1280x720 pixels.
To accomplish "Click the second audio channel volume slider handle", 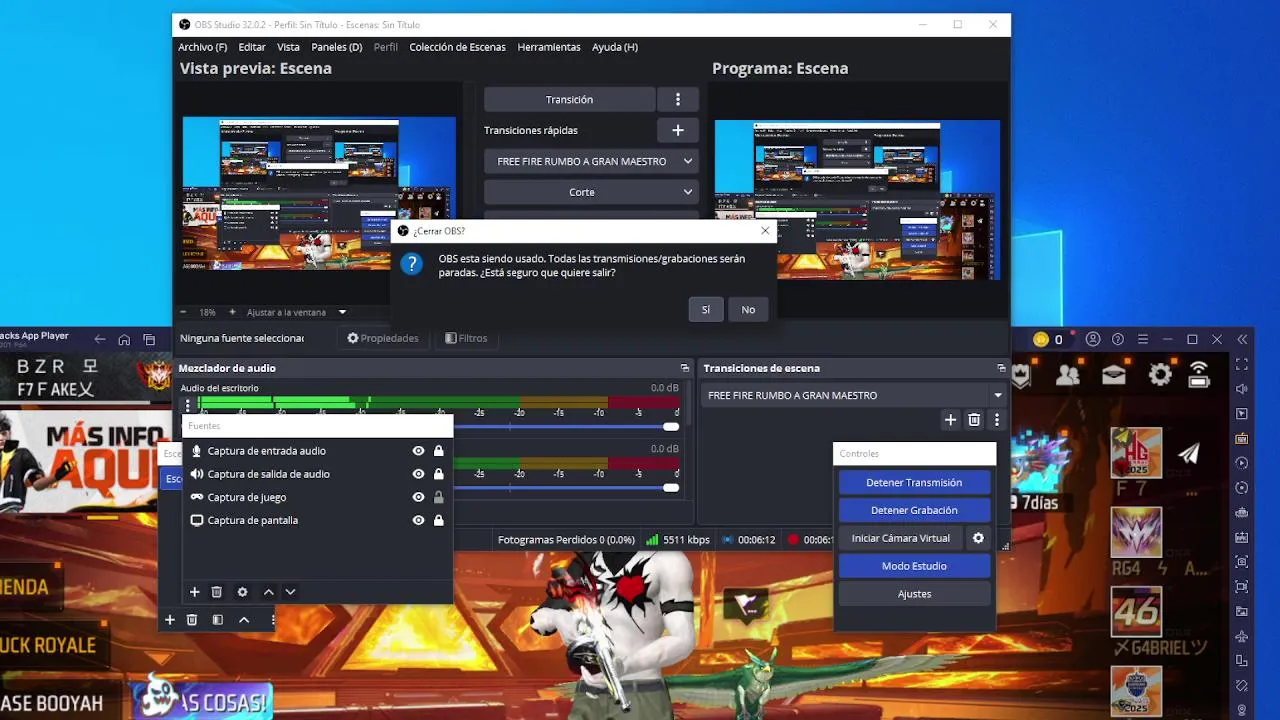I will [671, 488].
